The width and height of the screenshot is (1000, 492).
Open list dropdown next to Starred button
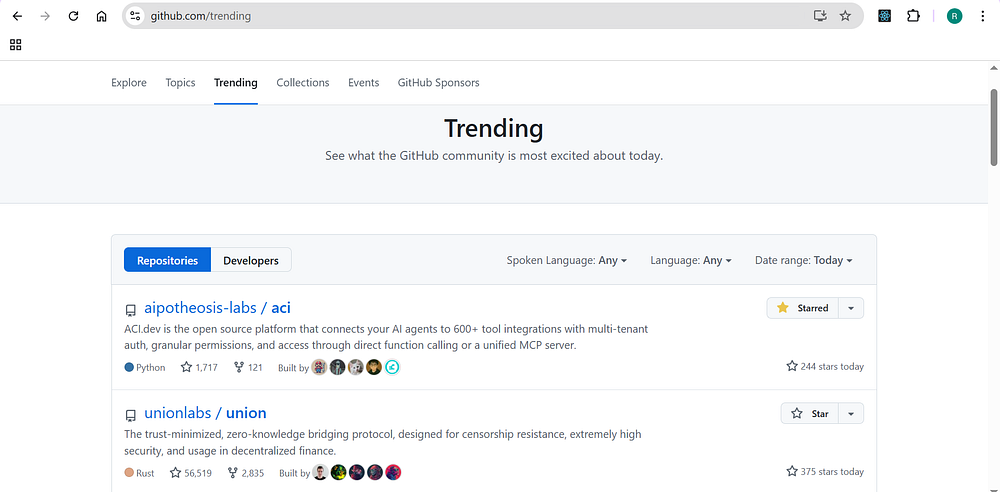851,308
